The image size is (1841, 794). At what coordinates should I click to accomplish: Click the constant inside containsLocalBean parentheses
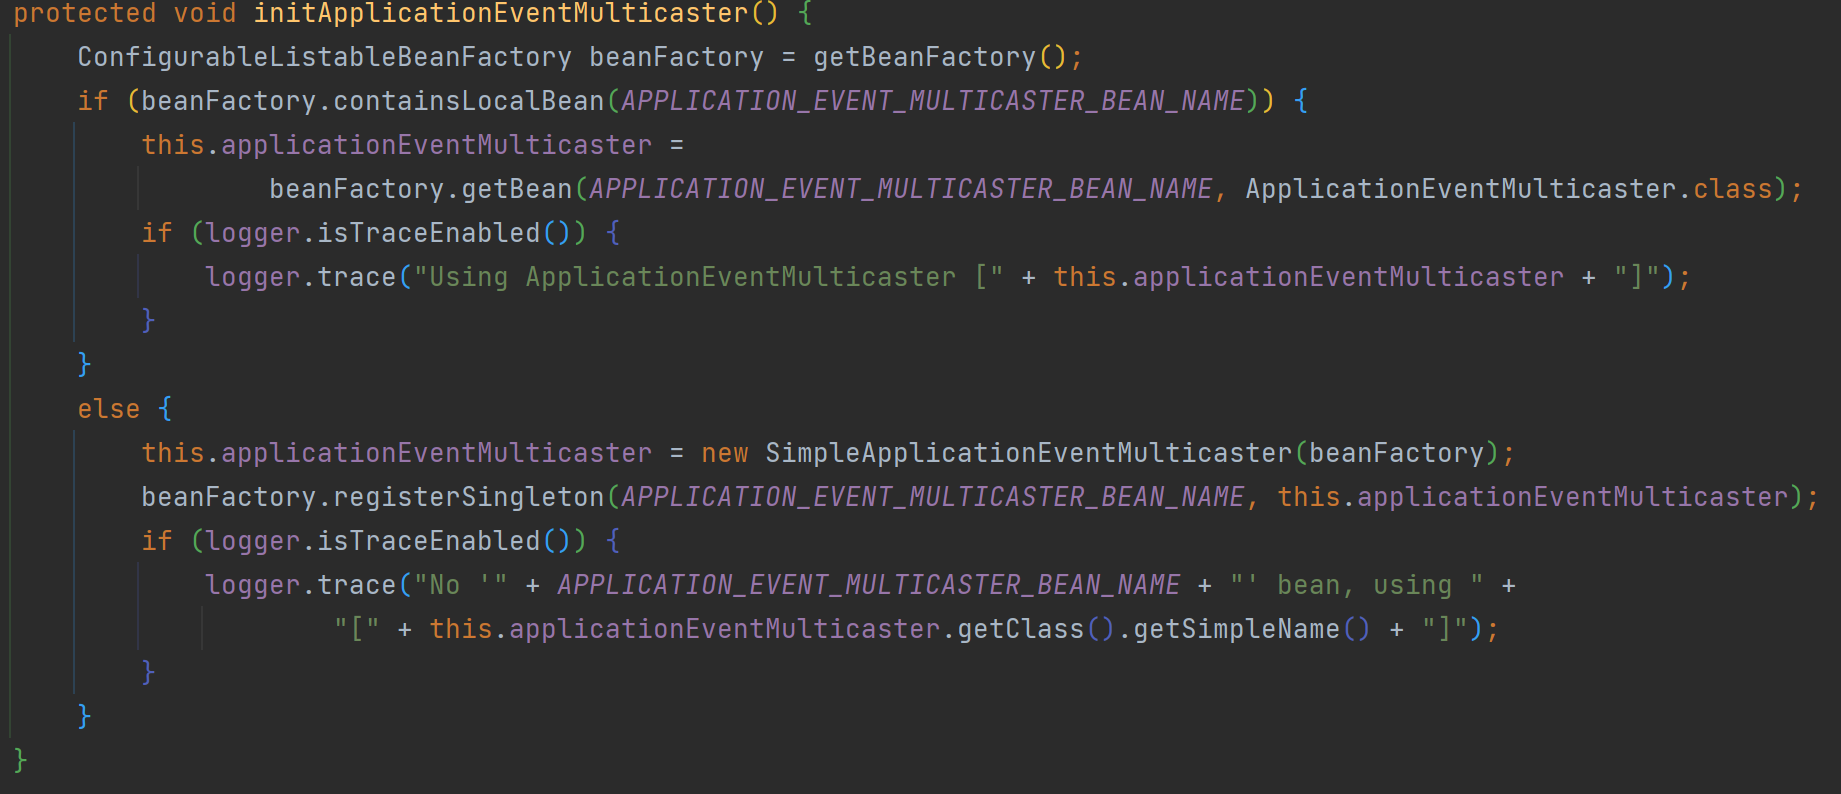click(933, 101)
